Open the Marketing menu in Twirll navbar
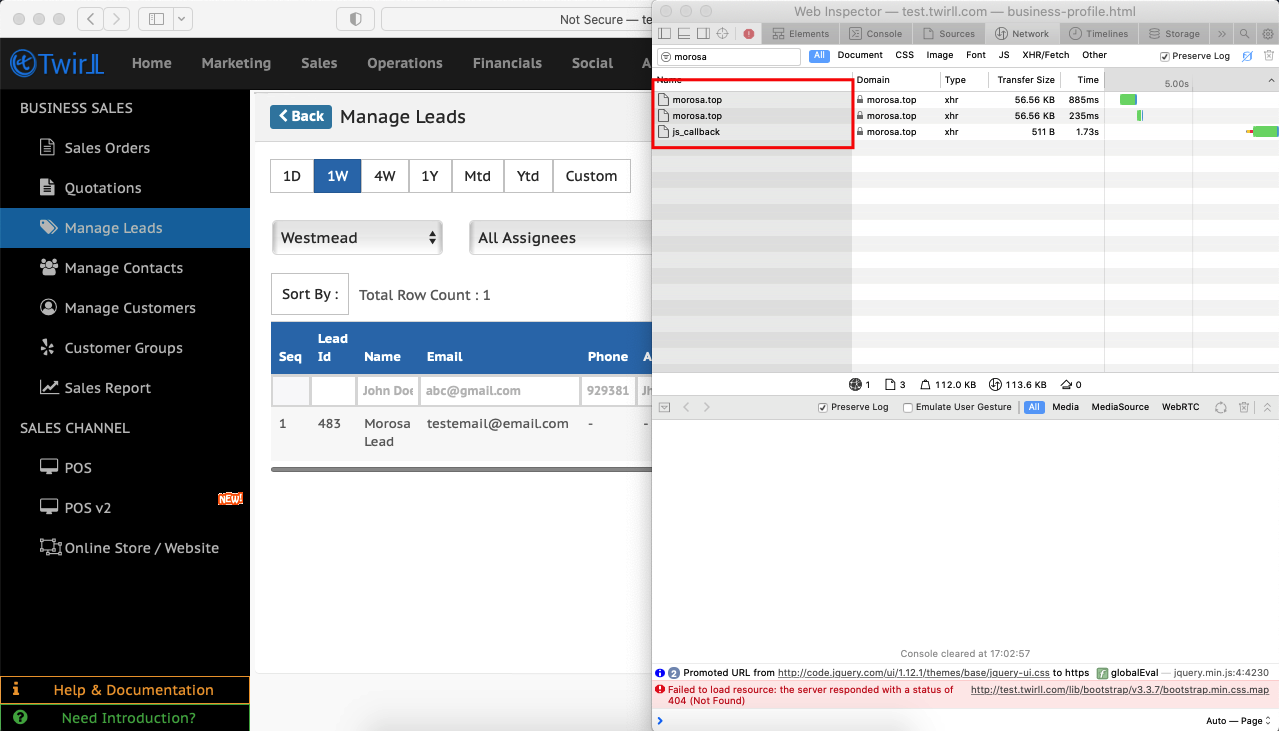The height and width of the screenshot is (731, 1279). click(x=236, y=63)
